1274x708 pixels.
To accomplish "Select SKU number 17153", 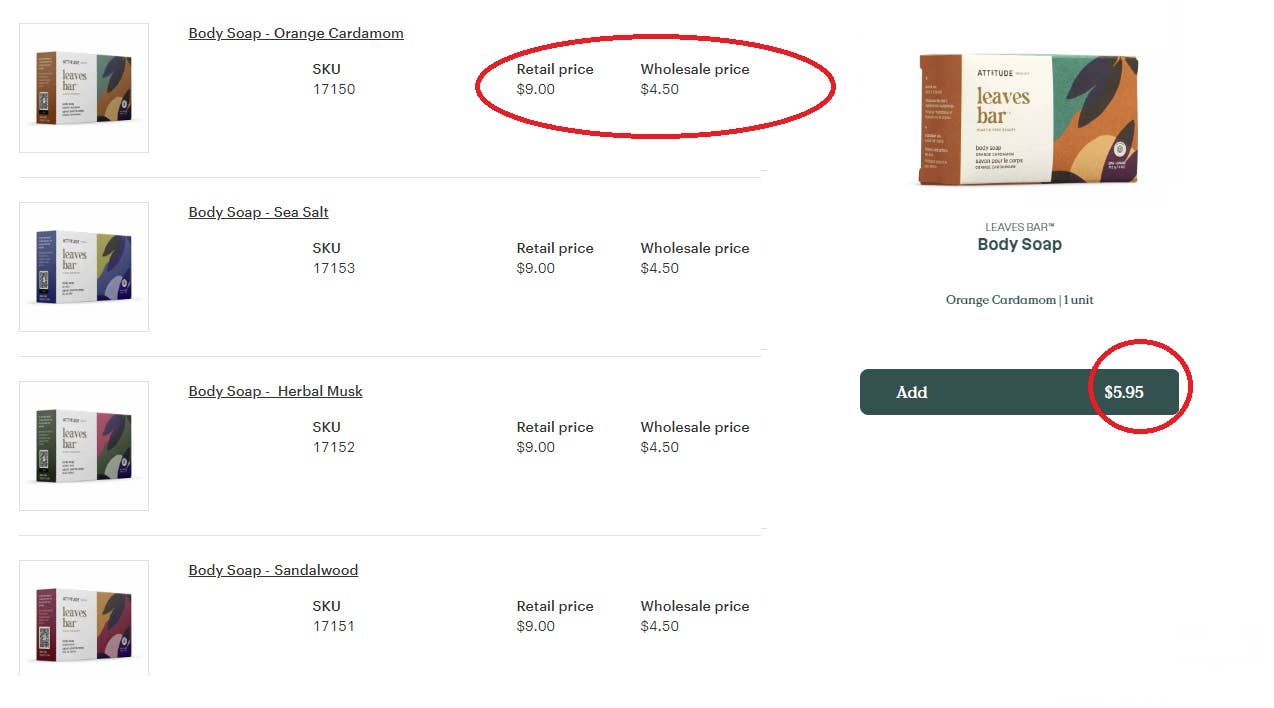I will [334, 268].
